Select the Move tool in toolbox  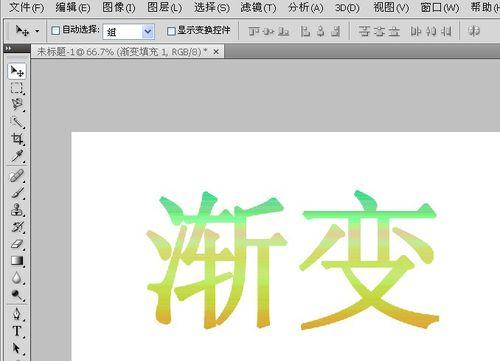17,71
